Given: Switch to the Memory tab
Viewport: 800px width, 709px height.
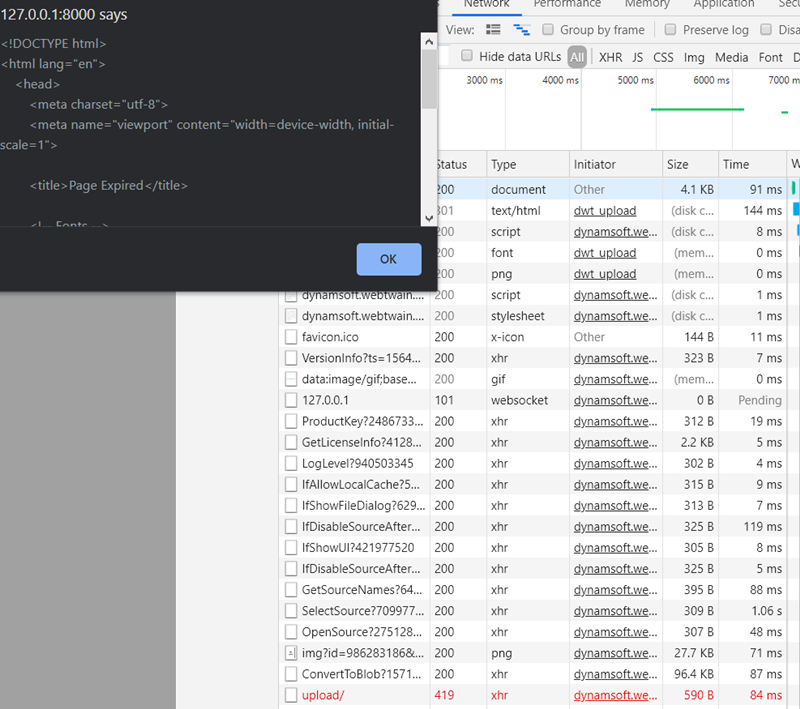Looking at the screenshot, I should pyautogui.click(x=647, y=4).
